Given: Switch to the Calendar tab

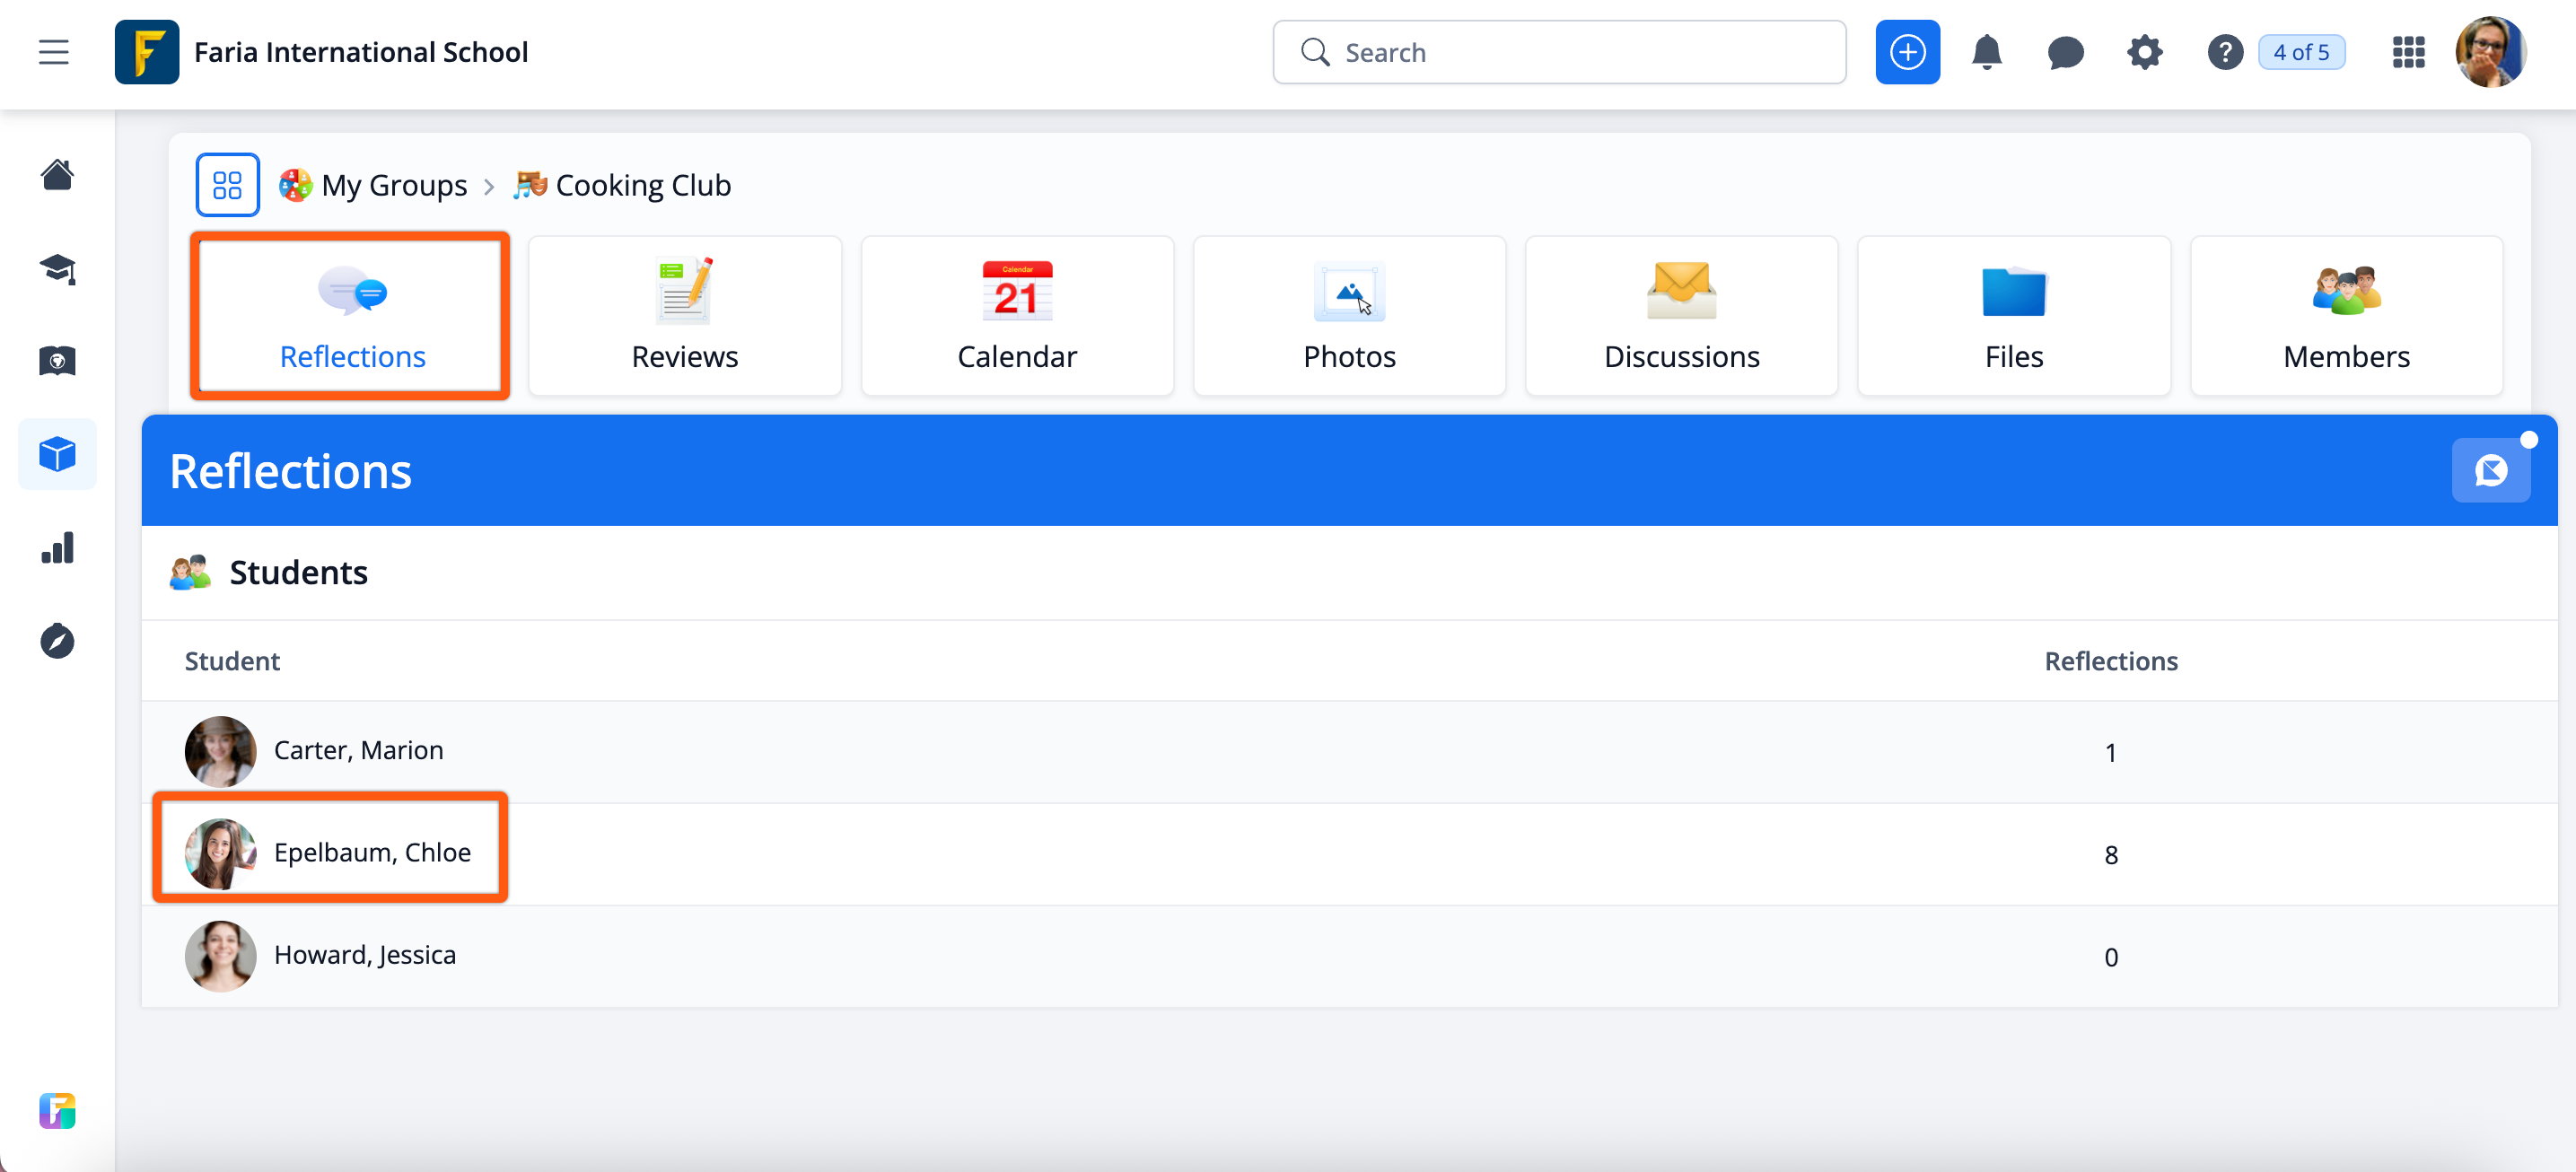Looking at the screenshot, I should [x=1016, y=316].
